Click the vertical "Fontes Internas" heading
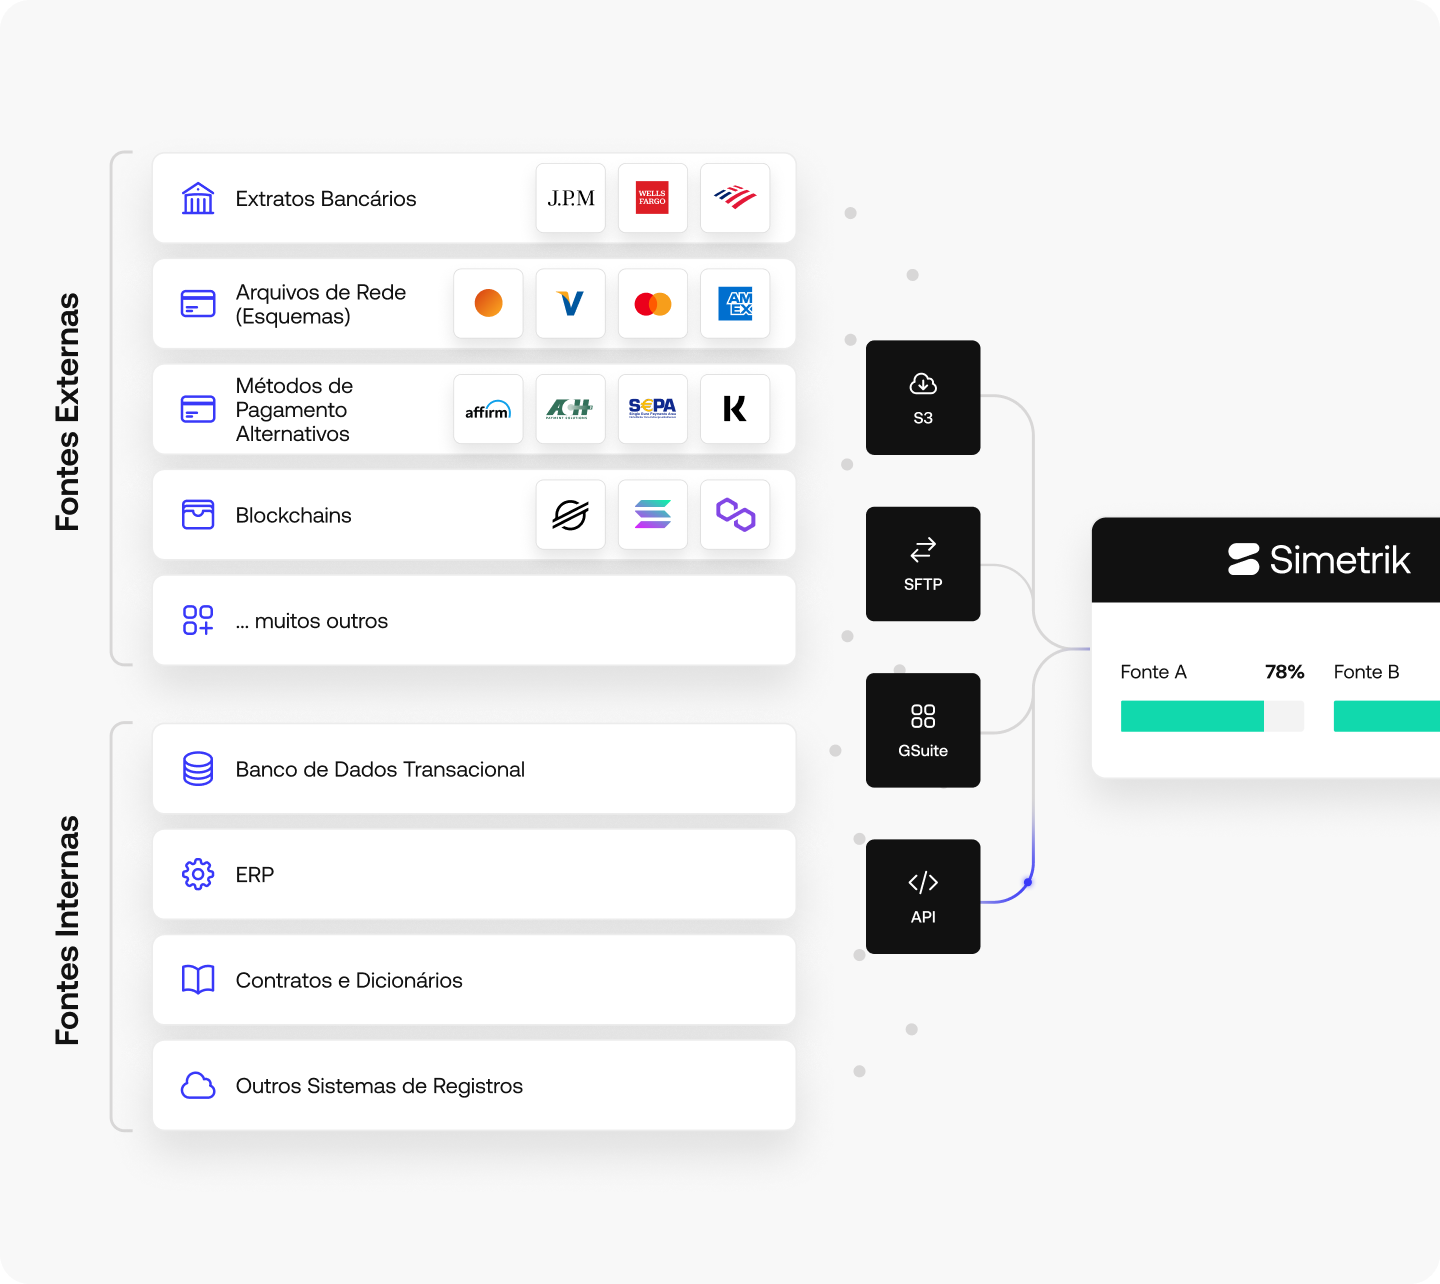 [67, 931]
